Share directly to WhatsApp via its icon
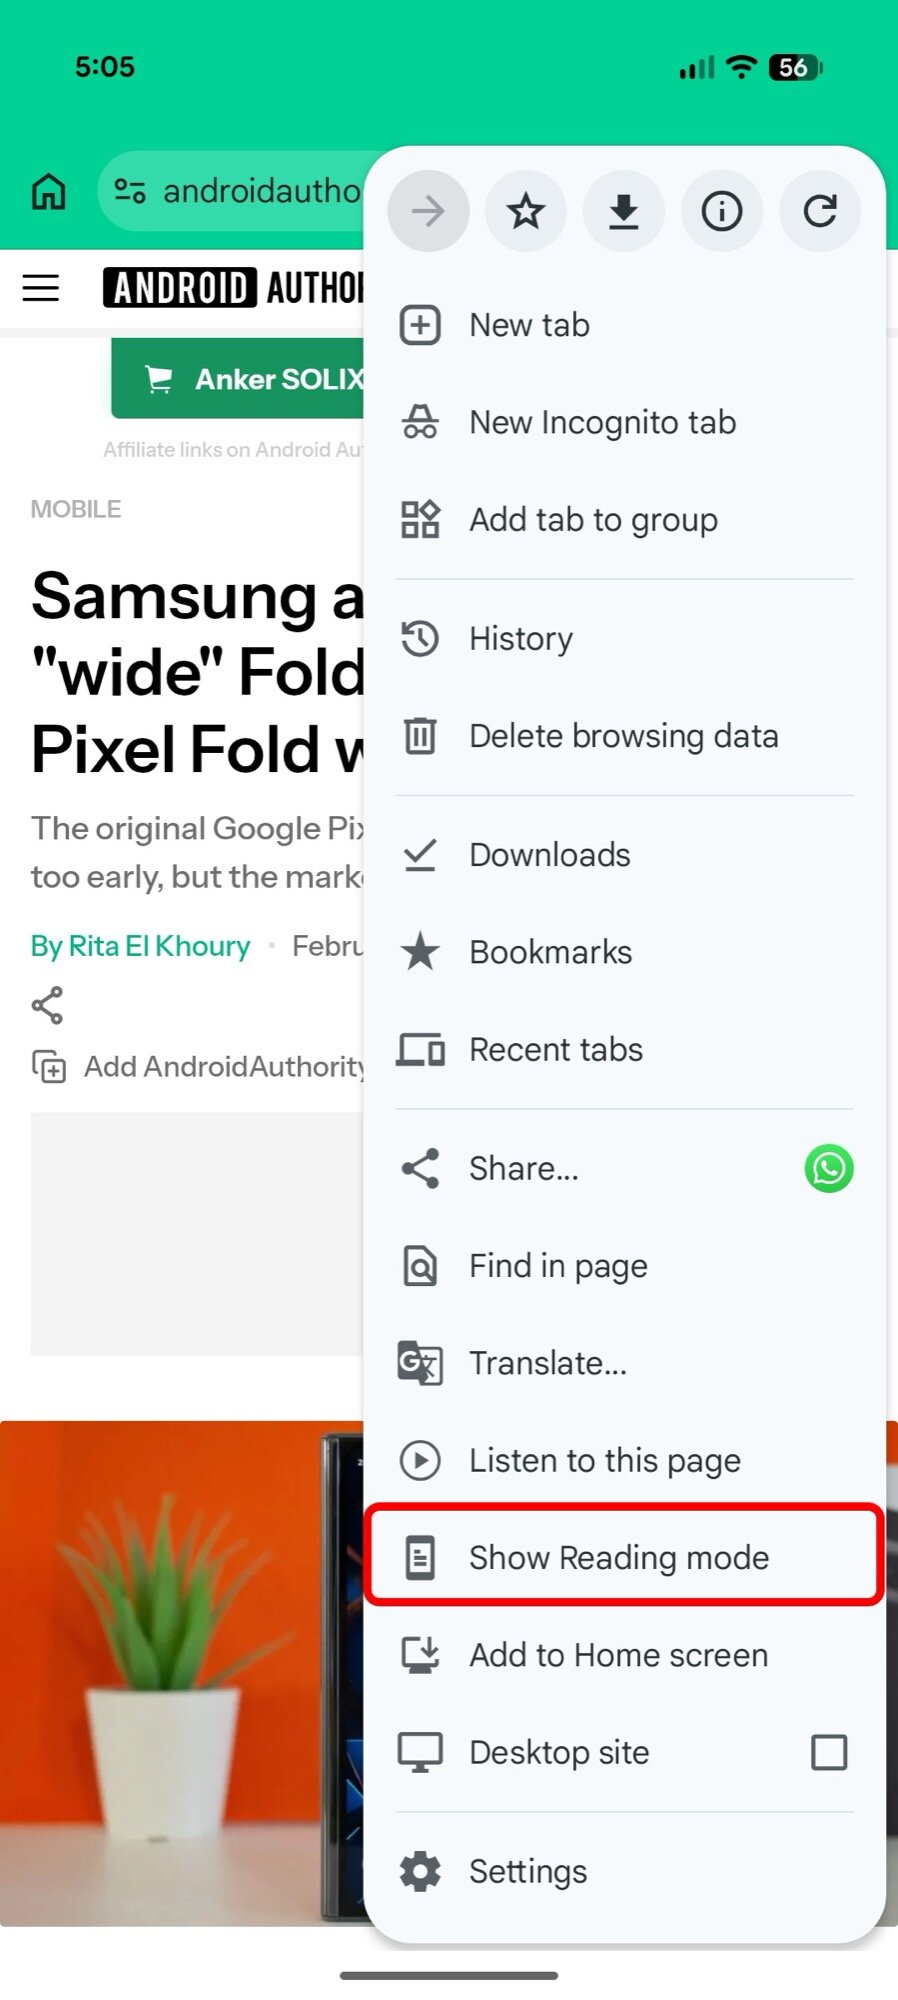This screenshot has height=2000, width=898. point(828,1169)
